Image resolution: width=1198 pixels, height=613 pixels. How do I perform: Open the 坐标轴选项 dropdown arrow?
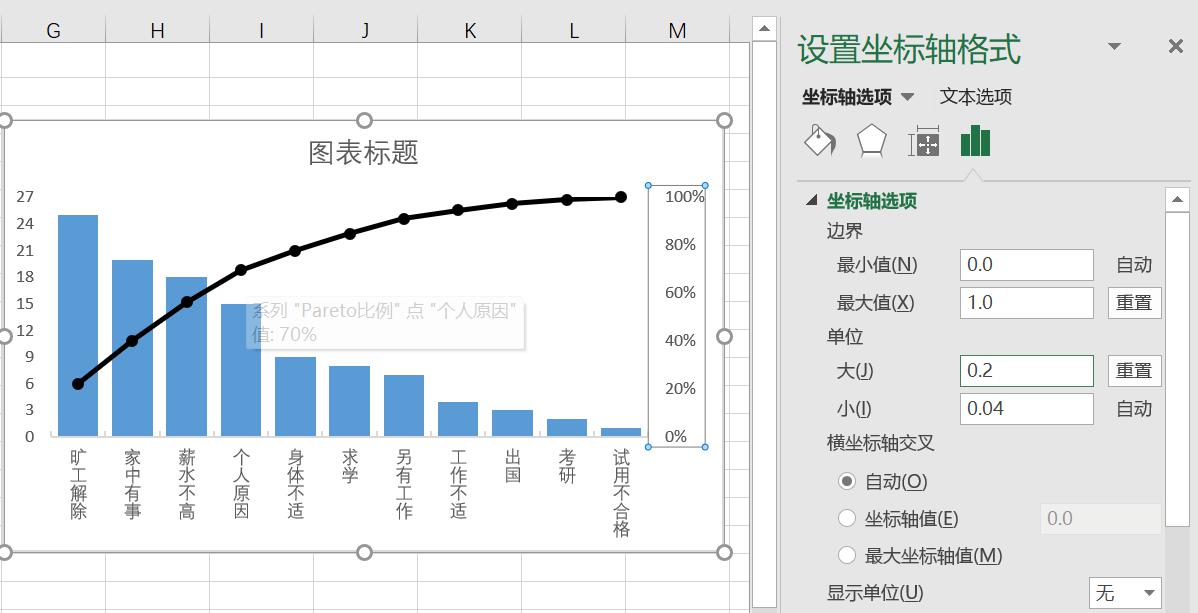(x=908, y=97)
